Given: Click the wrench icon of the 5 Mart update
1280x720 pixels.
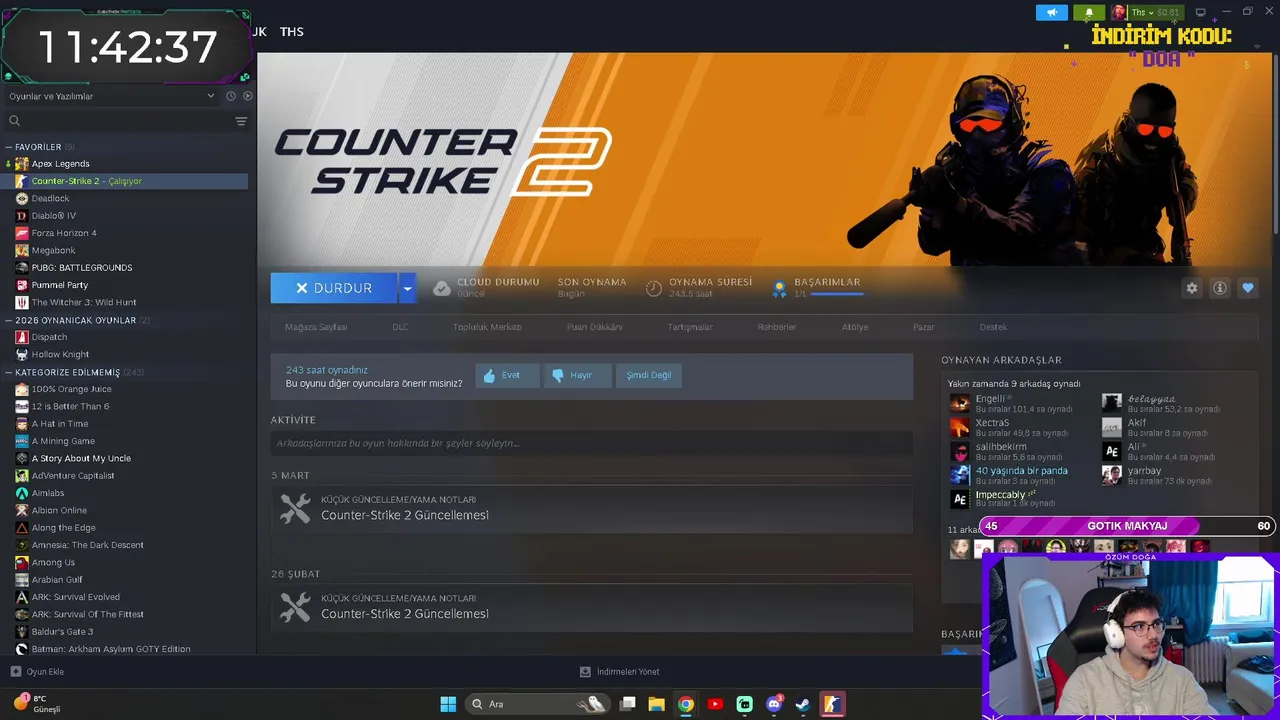Looking at the screenshot, I should click(295, 509).
